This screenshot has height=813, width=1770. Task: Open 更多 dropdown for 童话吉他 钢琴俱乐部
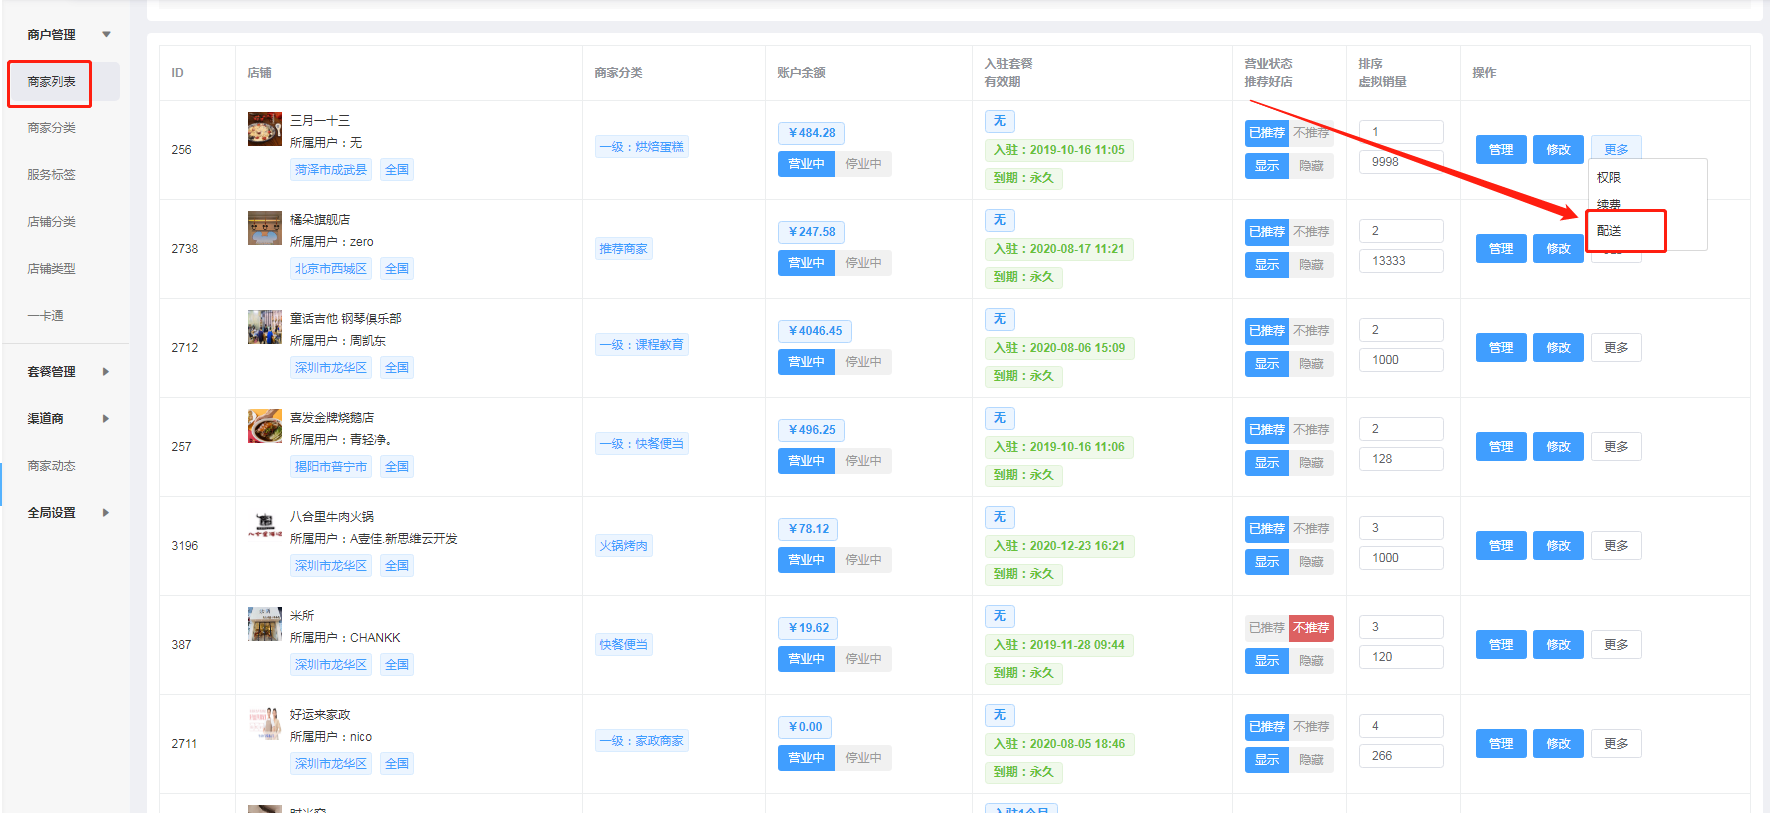tap(1616, 348)
